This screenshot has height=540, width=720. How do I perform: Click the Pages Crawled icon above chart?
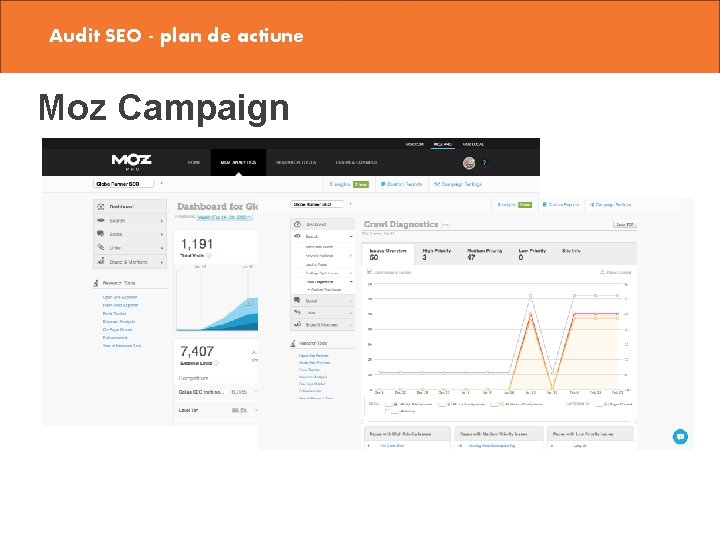(603, 272)
